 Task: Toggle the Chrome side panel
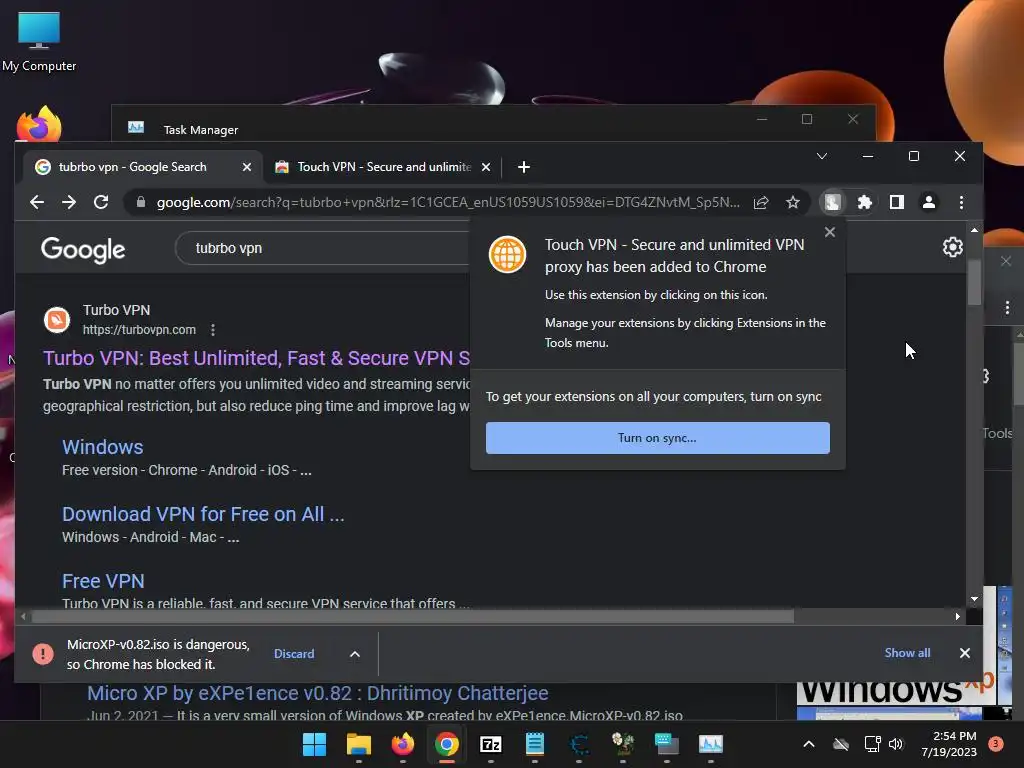(x=897, y=202)
